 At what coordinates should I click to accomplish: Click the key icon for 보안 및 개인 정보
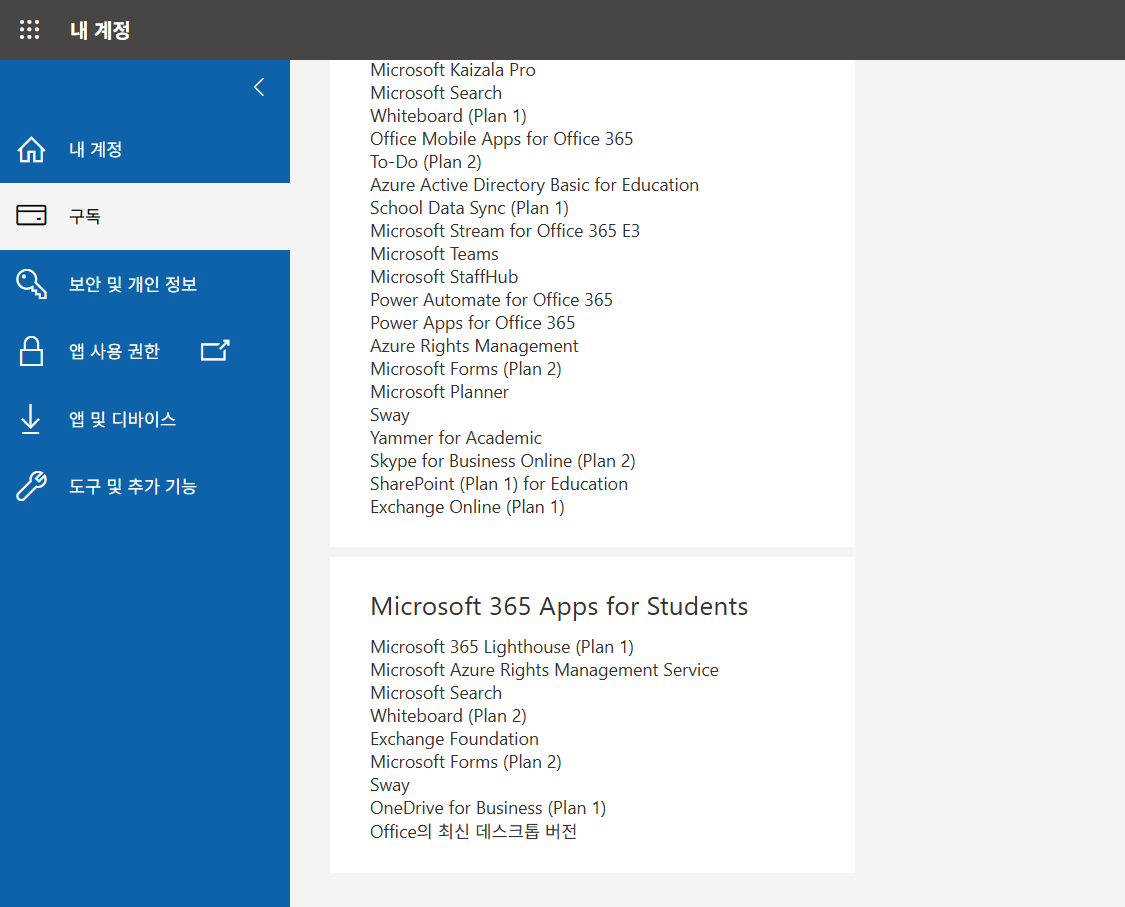31,283
